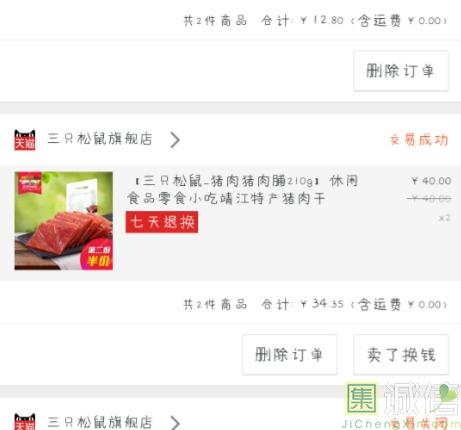
Task: Tap the 合计 ¥34.35 order total line
Action: click(x=315, y=304)
